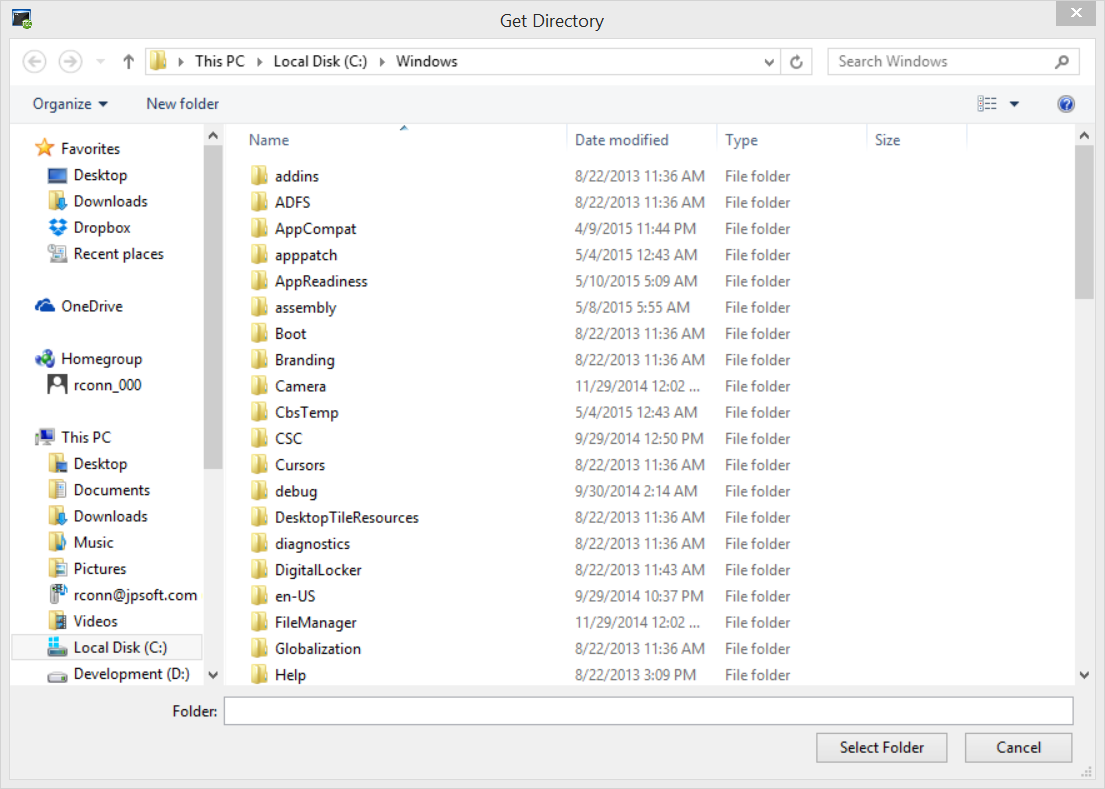
Task: Click the search magnifier icon
Action: click(1061, 62)
